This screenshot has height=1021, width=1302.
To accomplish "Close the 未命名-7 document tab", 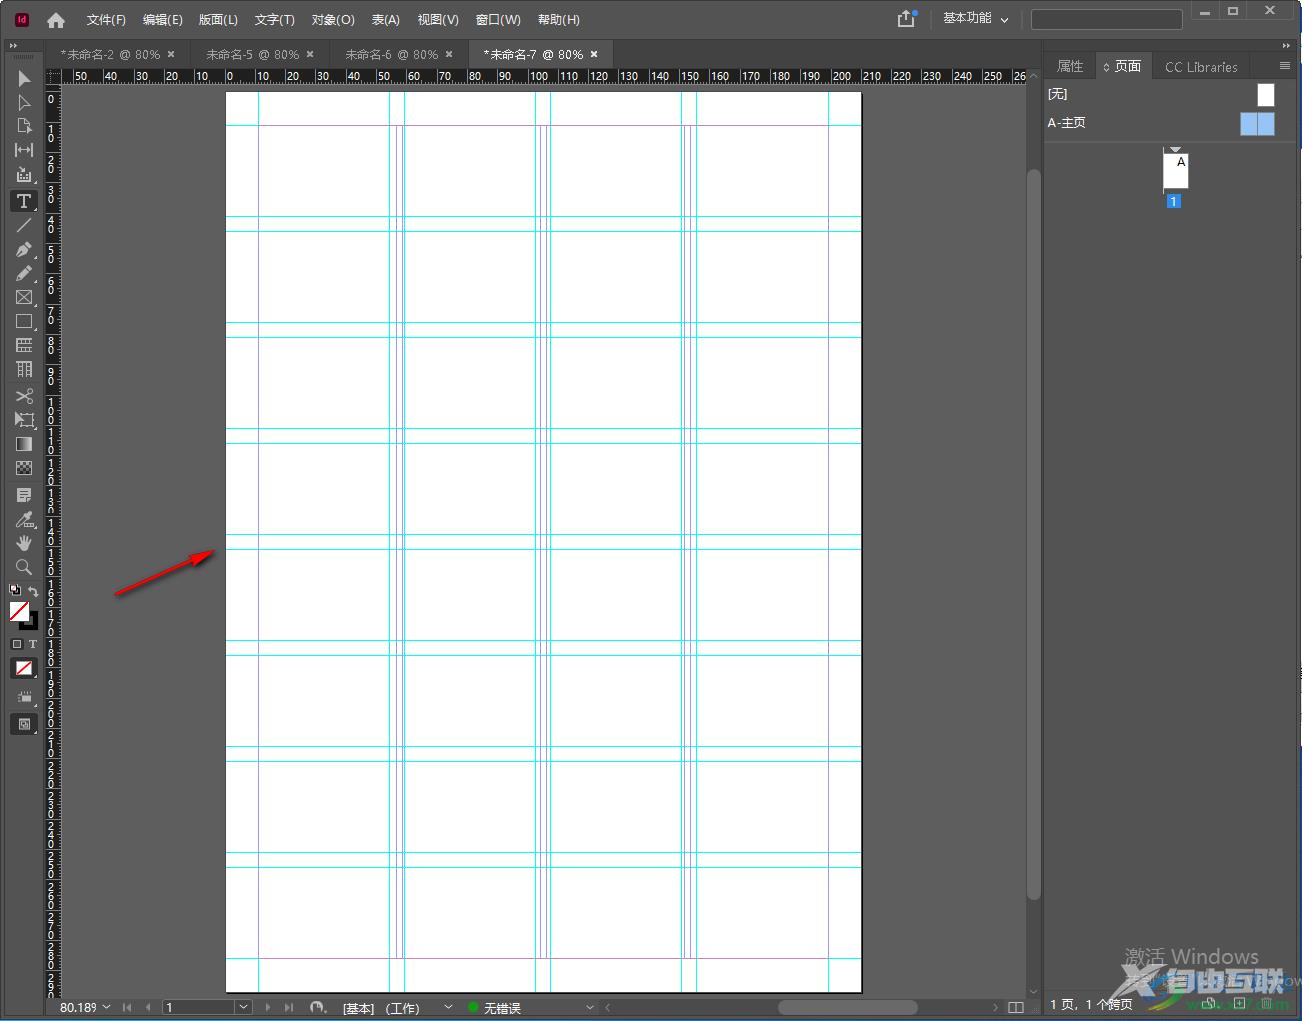I will (x=594, y=54).
